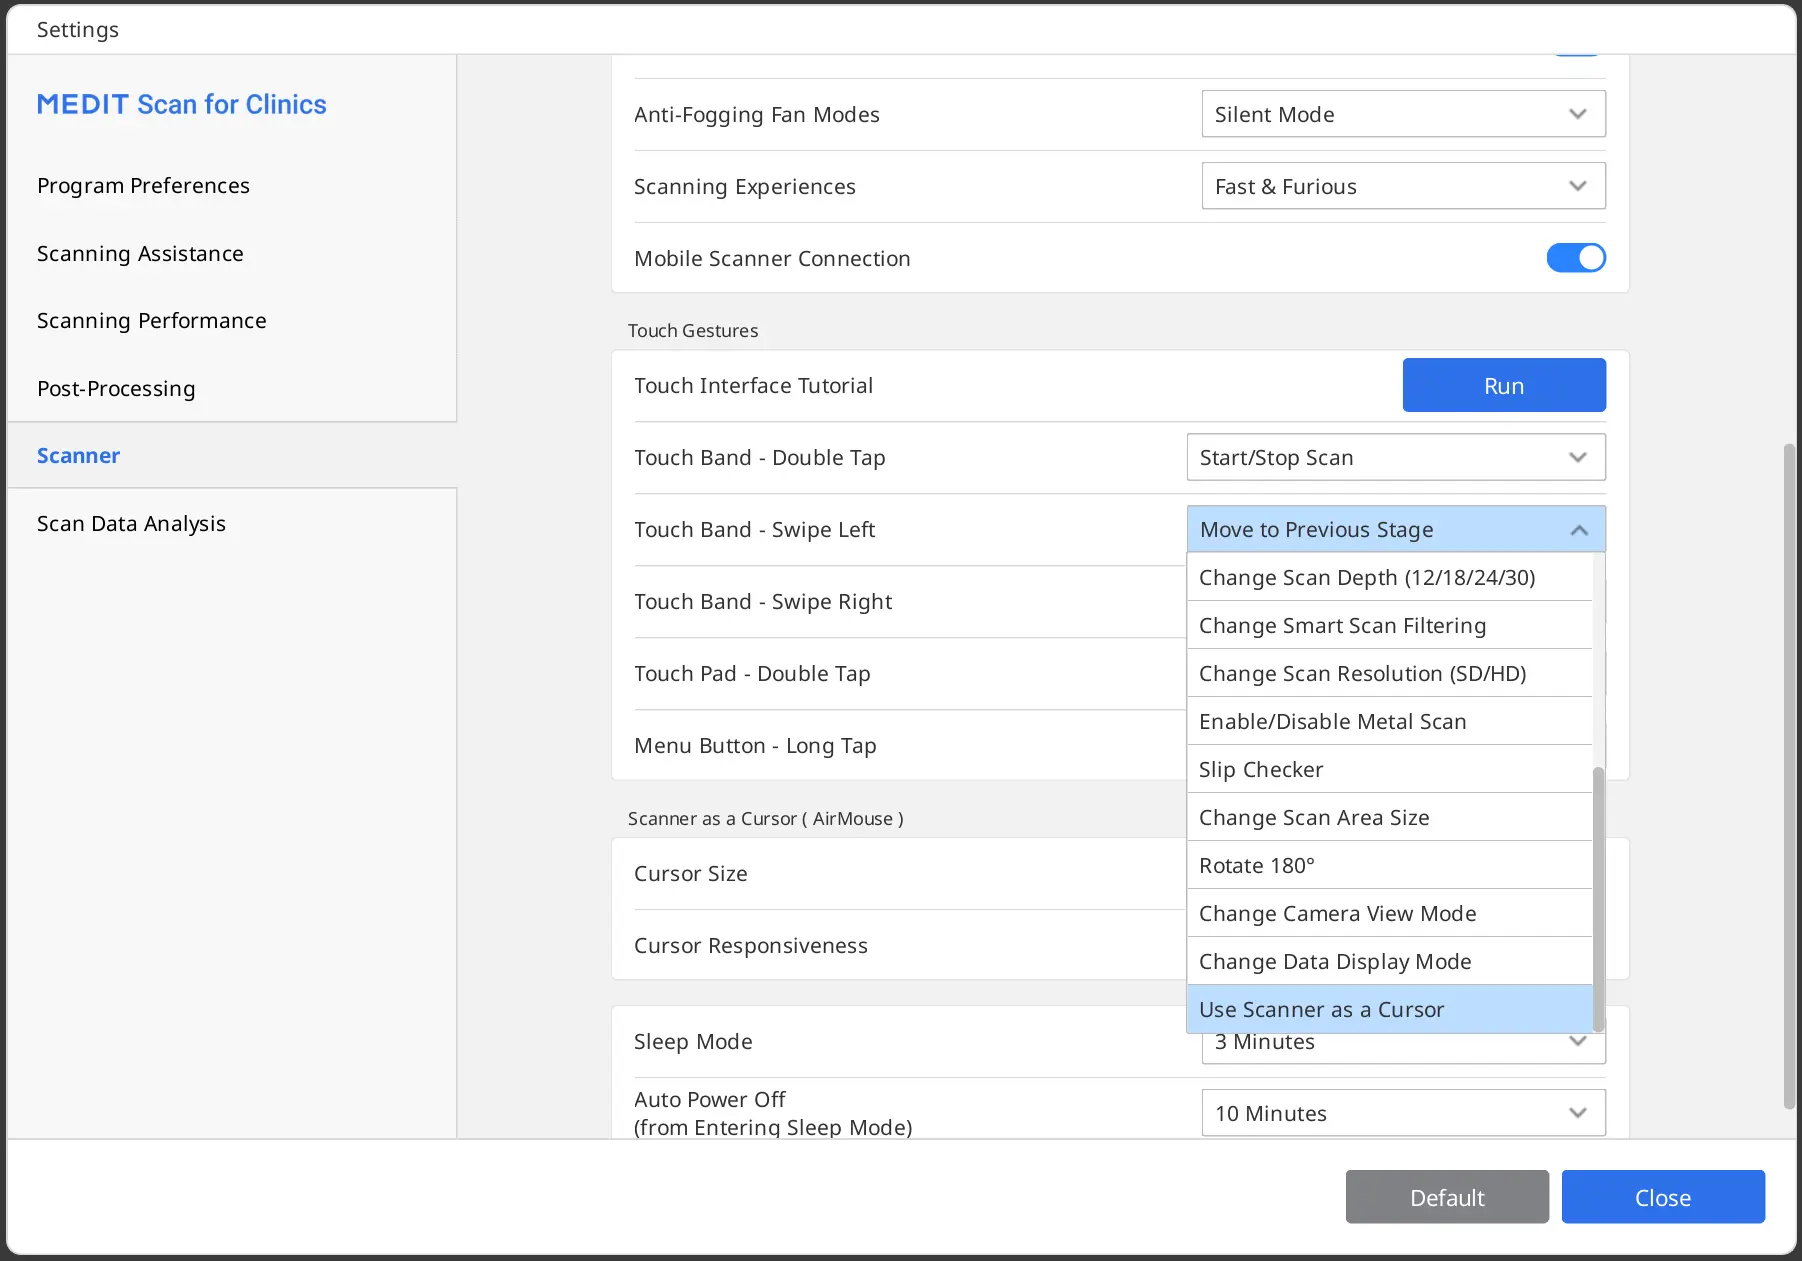Close the Settings dialog
This screenshot has height=1261, width=1802.
pyautogui.click(x=1663, y=1197)
